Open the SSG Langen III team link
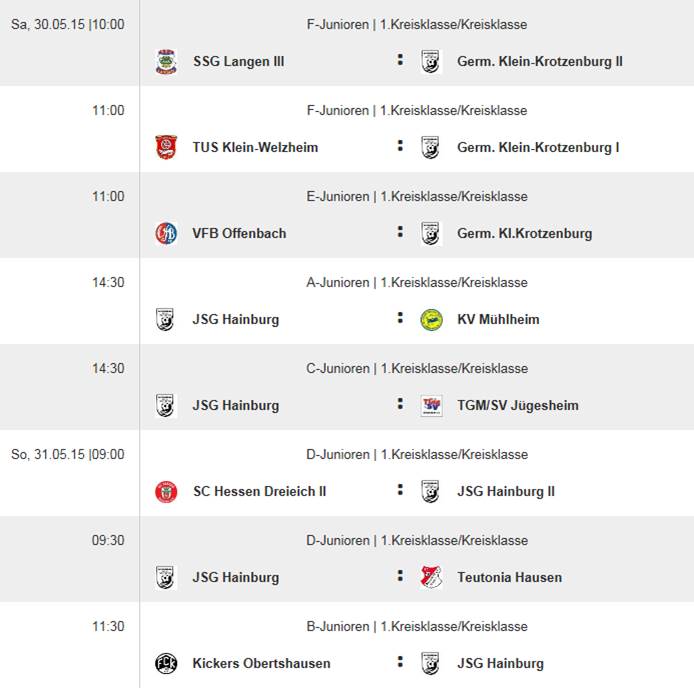 click(238, 62)
